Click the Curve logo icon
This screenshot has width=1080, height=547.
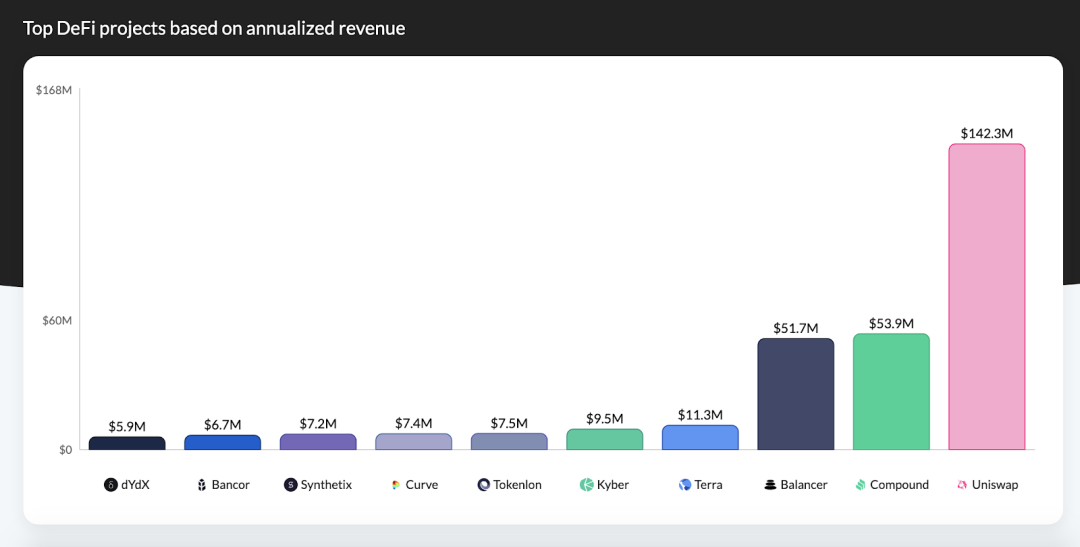pos(396,485)
